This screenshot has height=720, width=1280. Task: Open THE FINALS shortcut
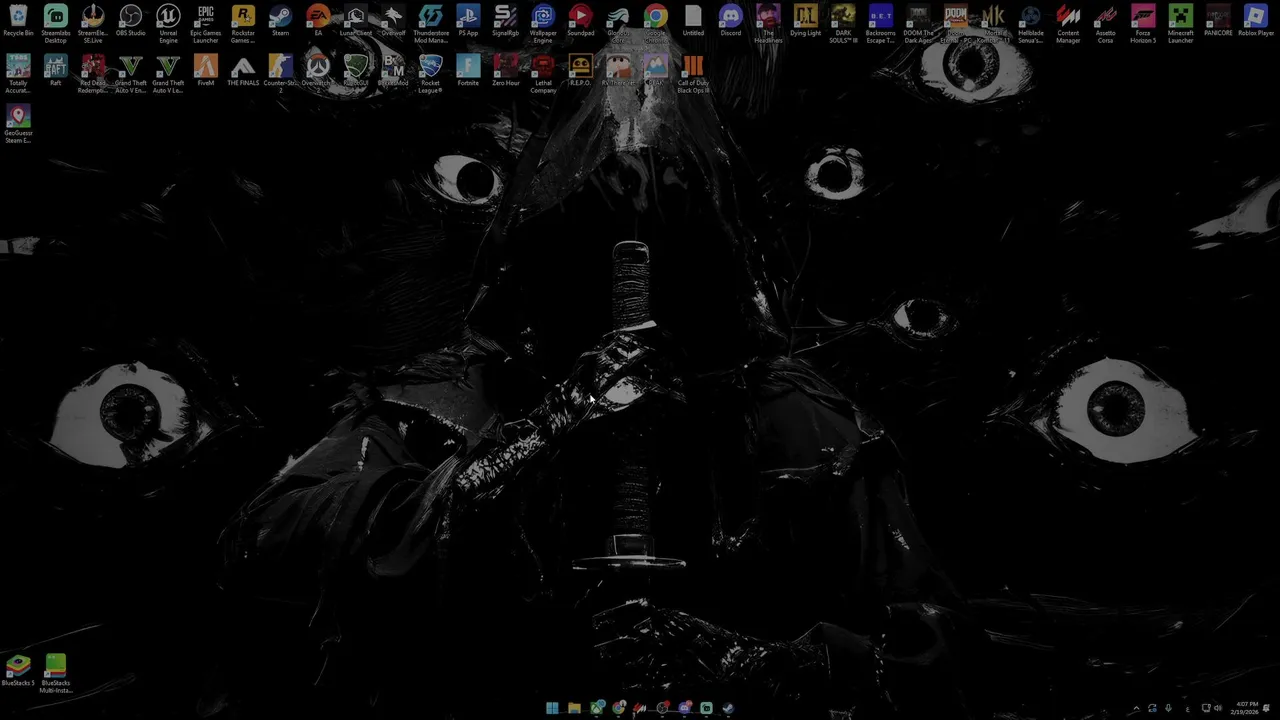coord(243,72)
